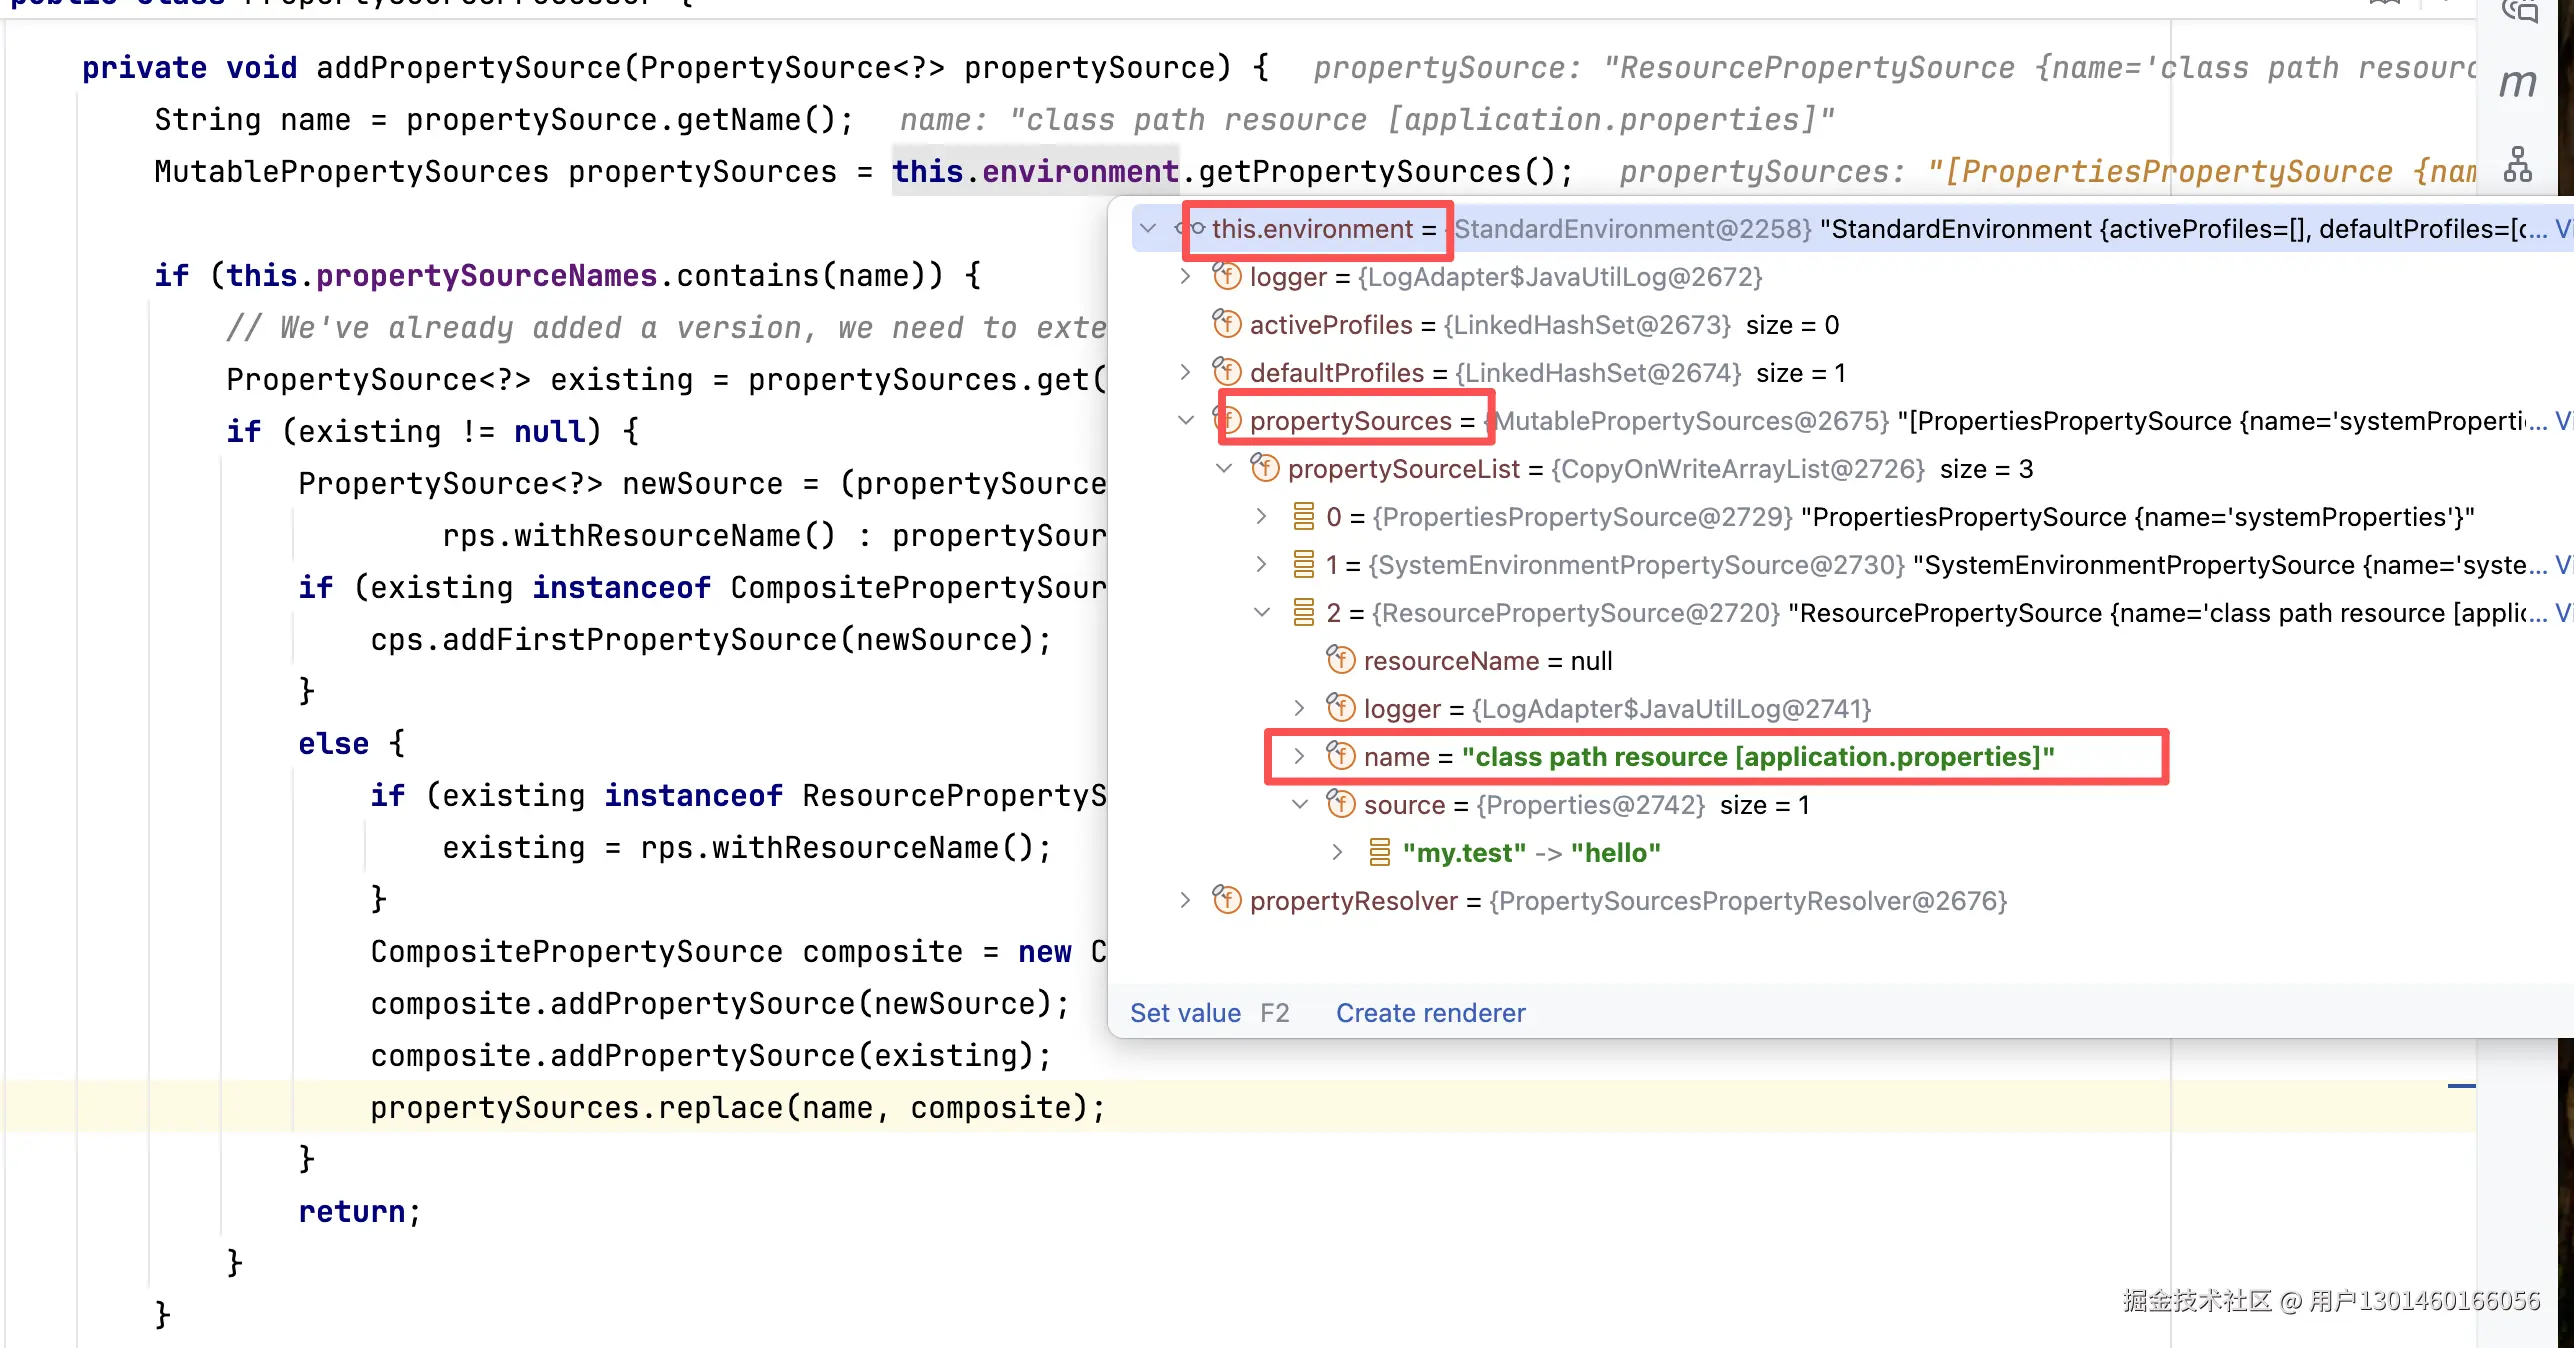Expand the SystemEnvironmentPropertySource entry 1

(1262, 564)
